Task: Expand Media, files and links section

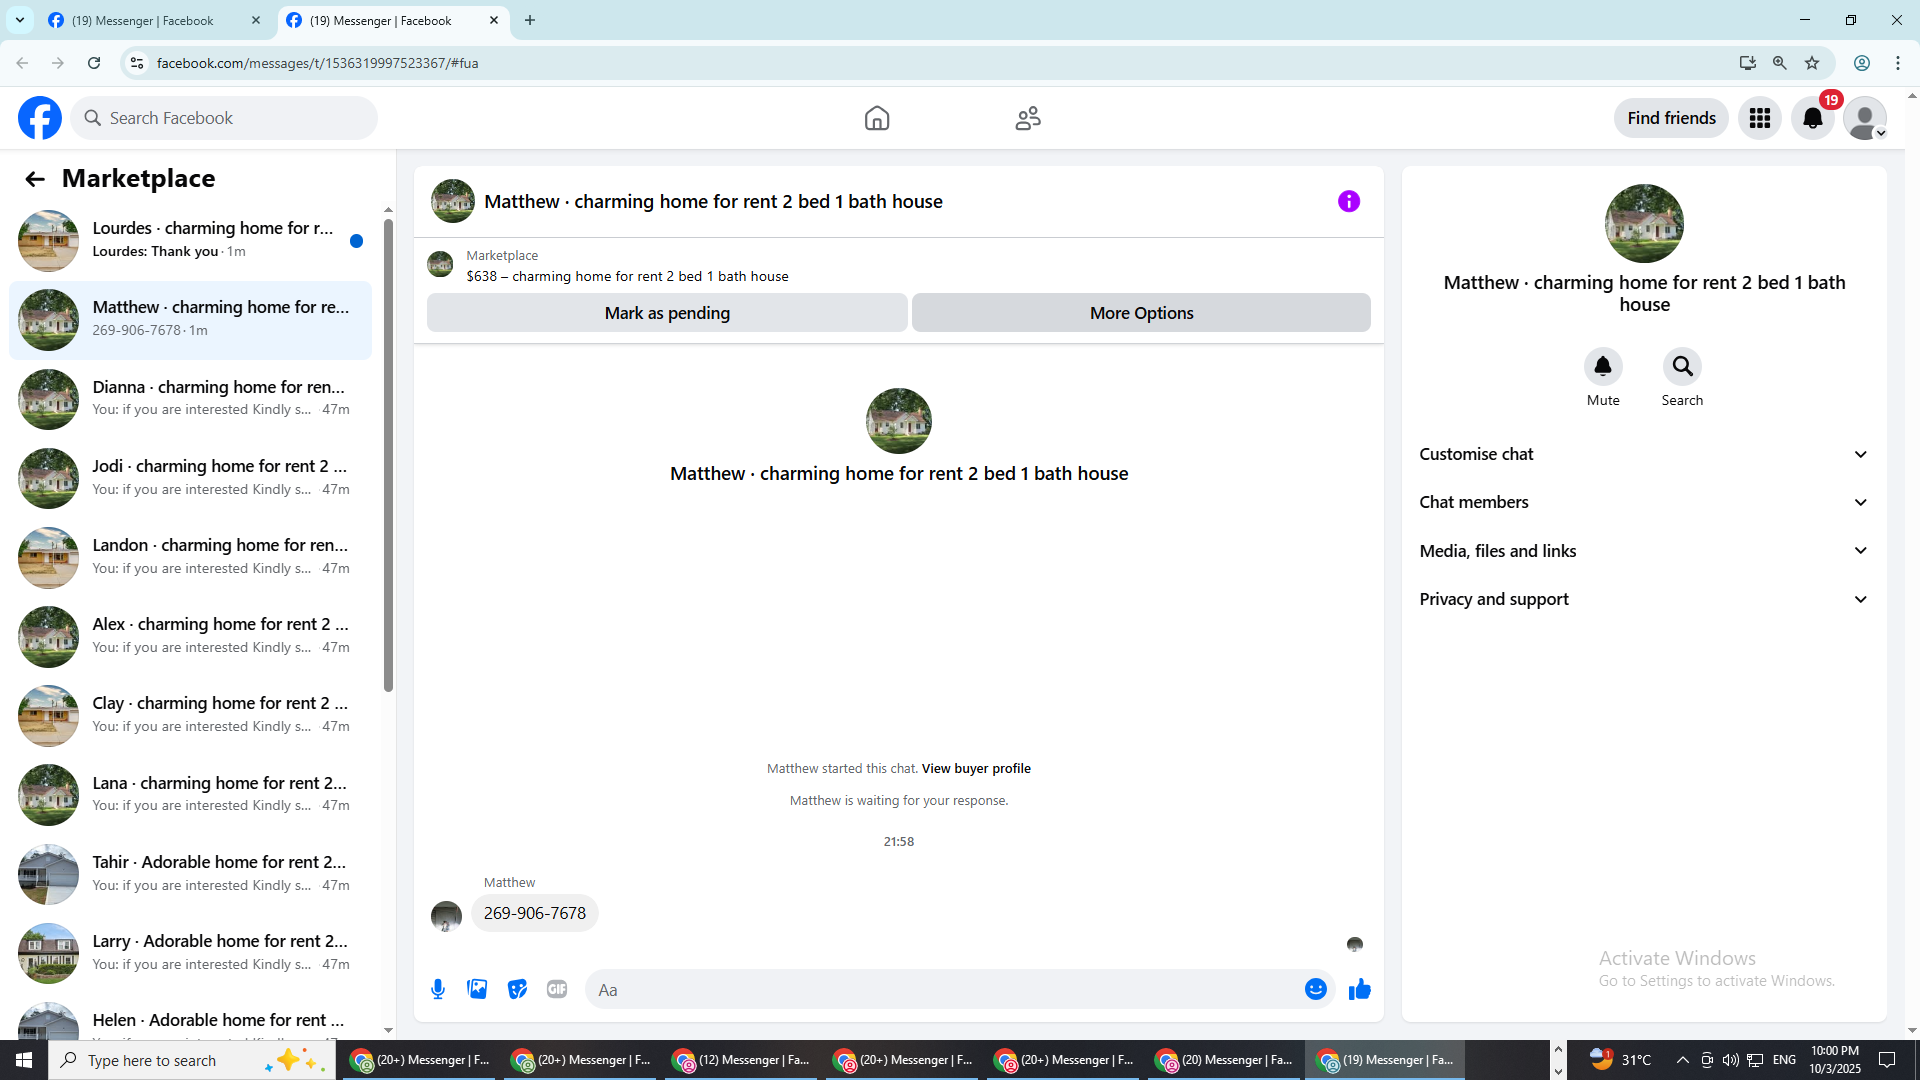Action: pos(1644,551)
